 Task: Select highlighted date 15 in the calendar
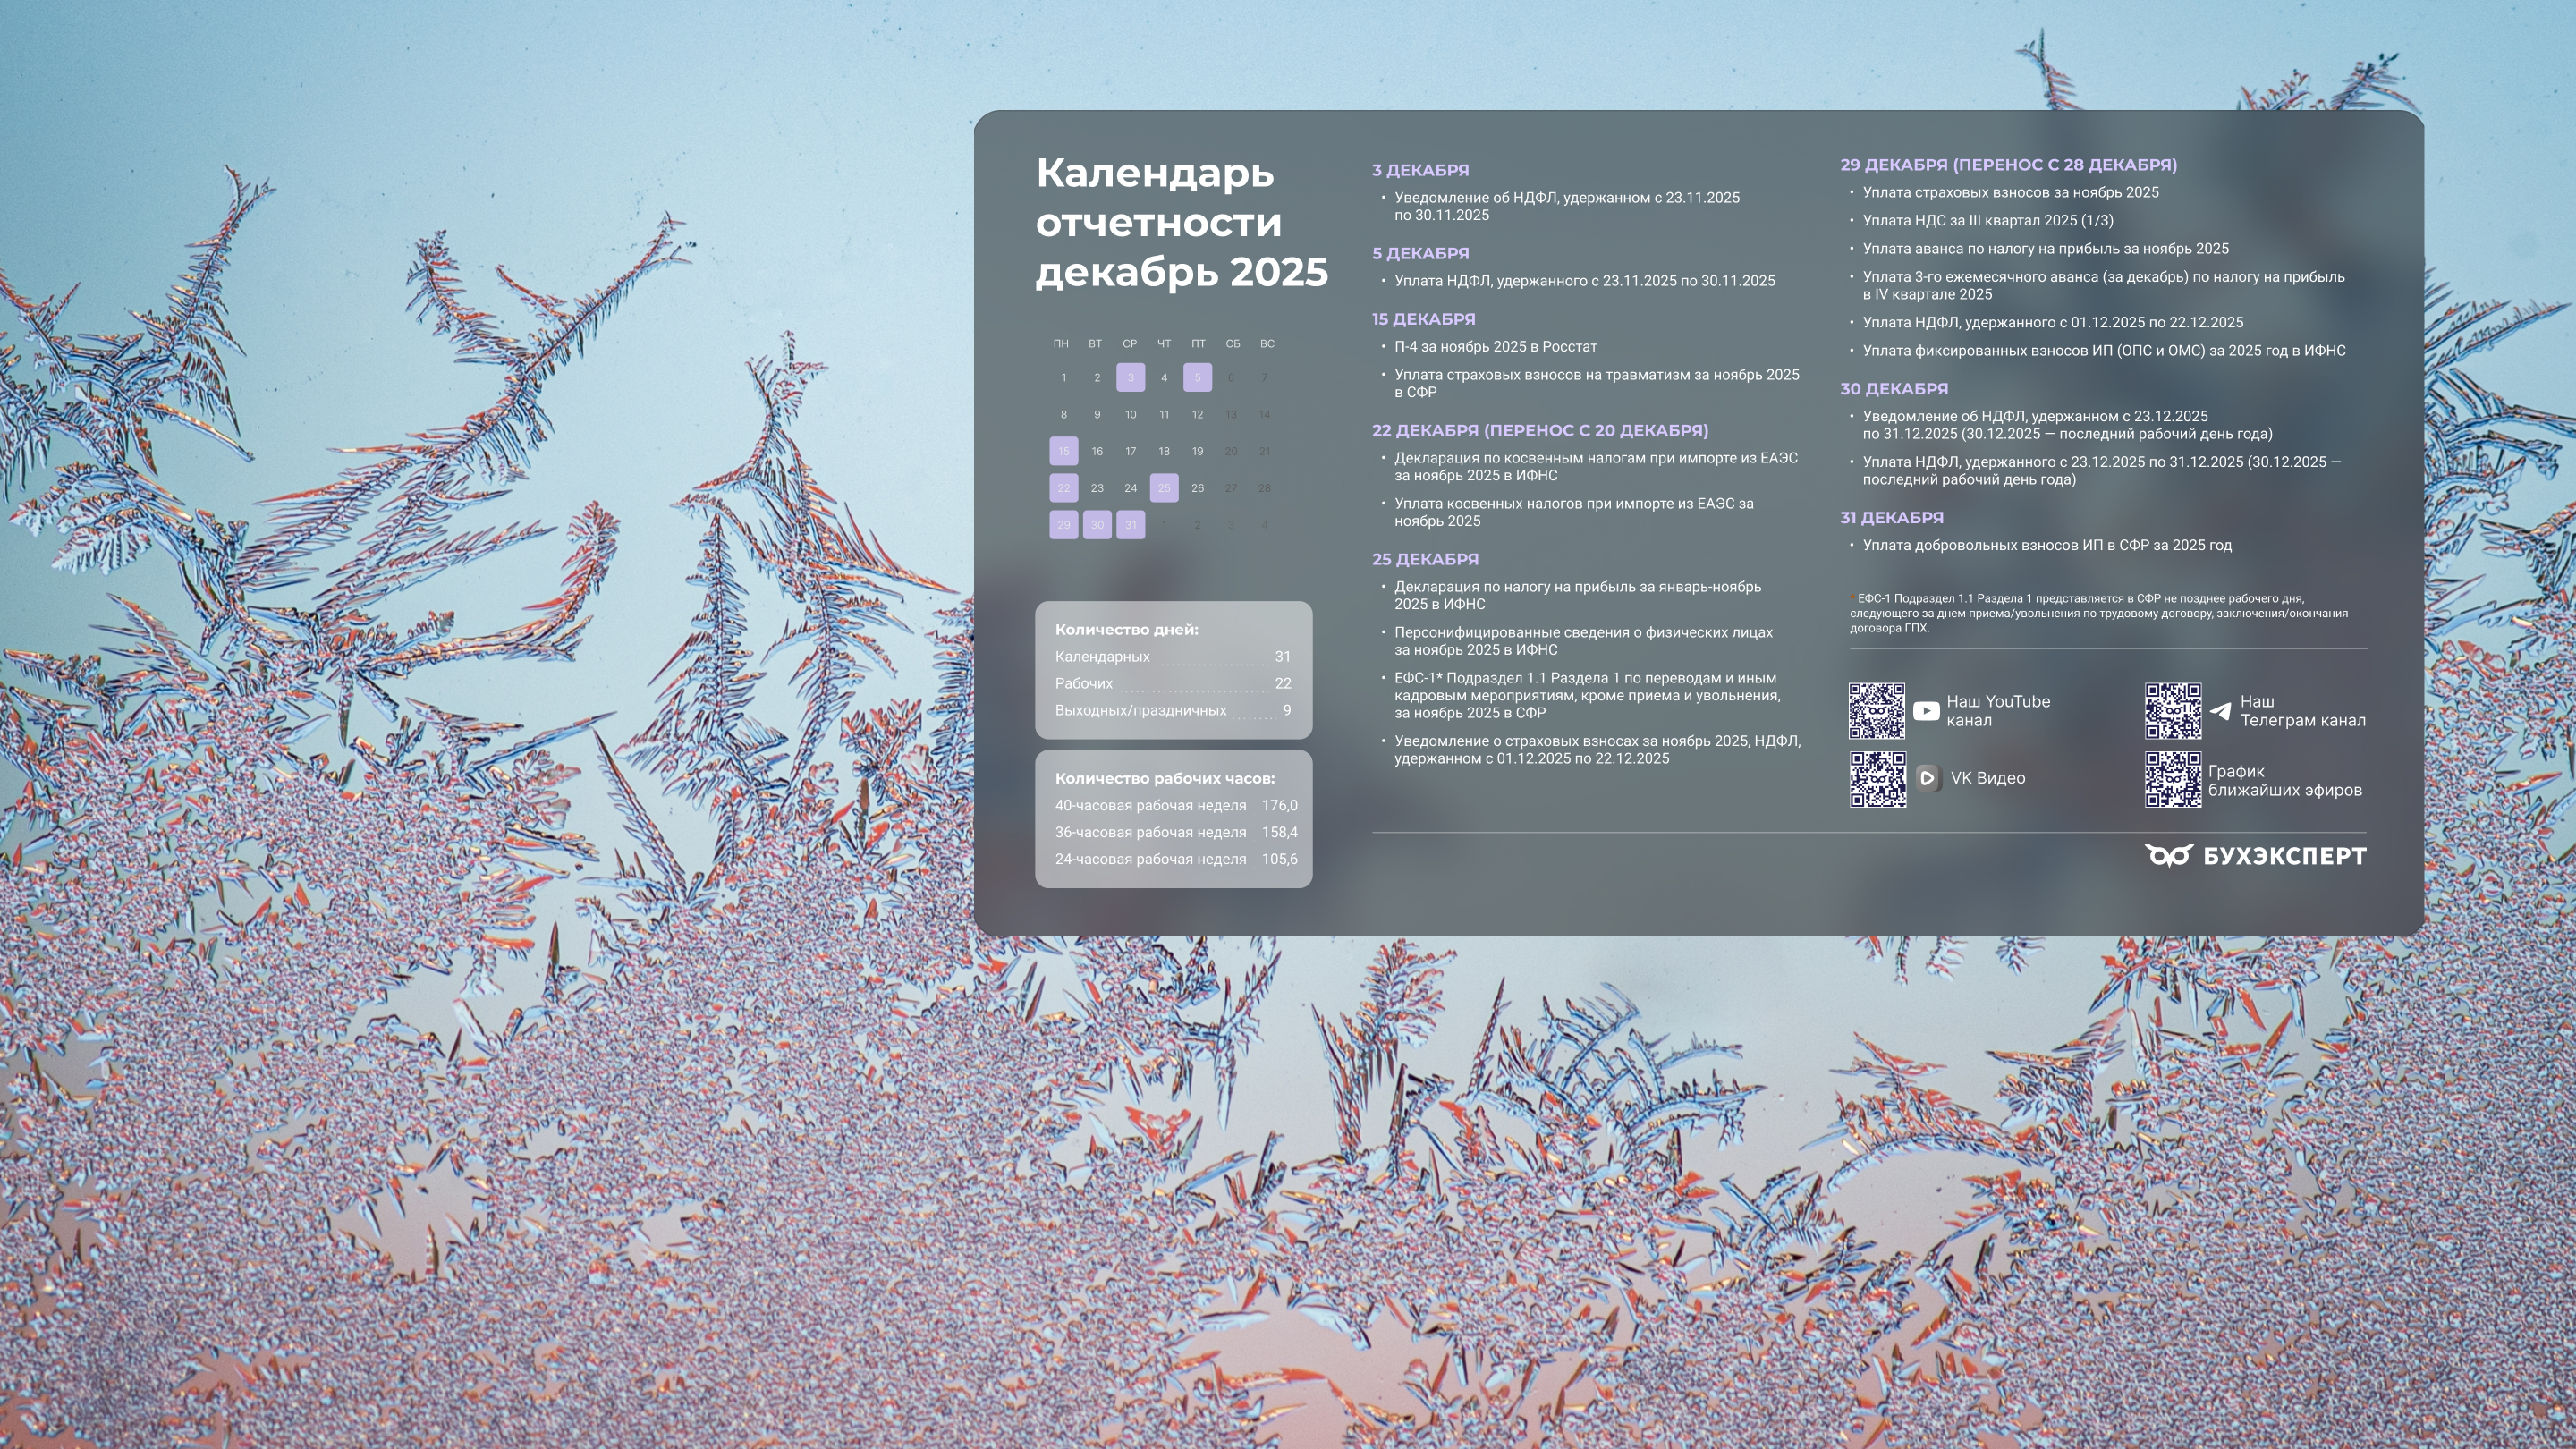click(1064, 452)
